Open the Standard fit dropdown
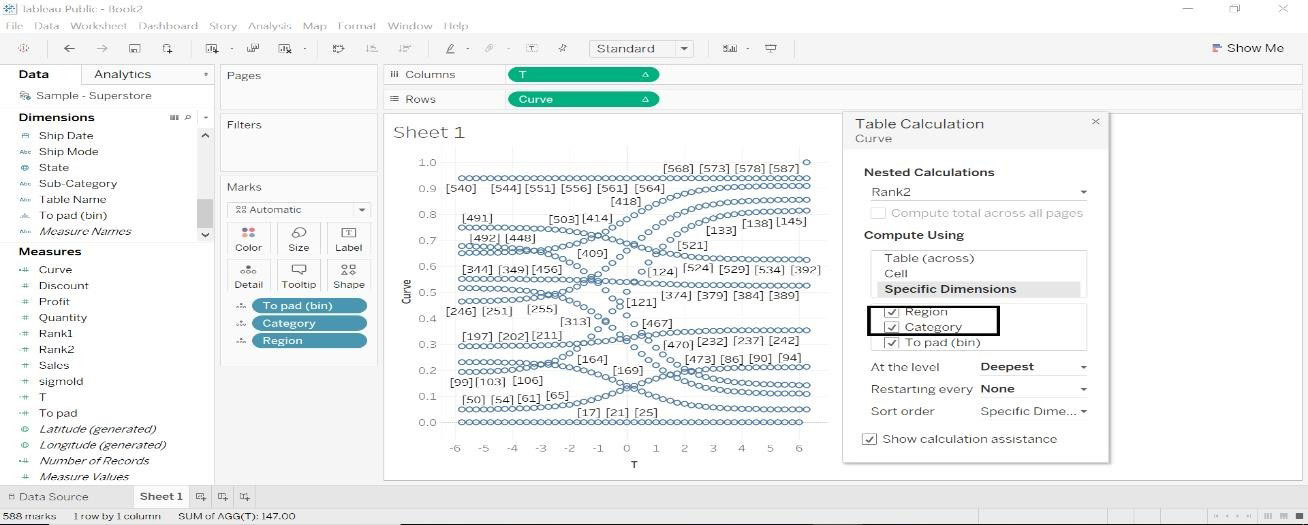Screen dimensions: 1308x525 tap(642, 48)
